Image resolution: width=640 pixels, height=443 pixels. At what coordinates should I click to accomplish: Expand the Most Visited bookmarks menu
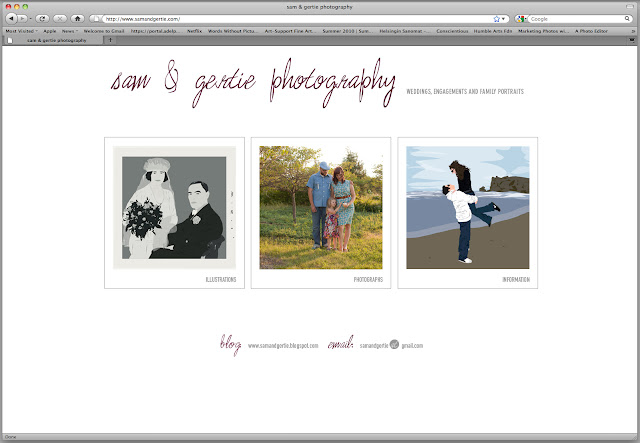21,31
